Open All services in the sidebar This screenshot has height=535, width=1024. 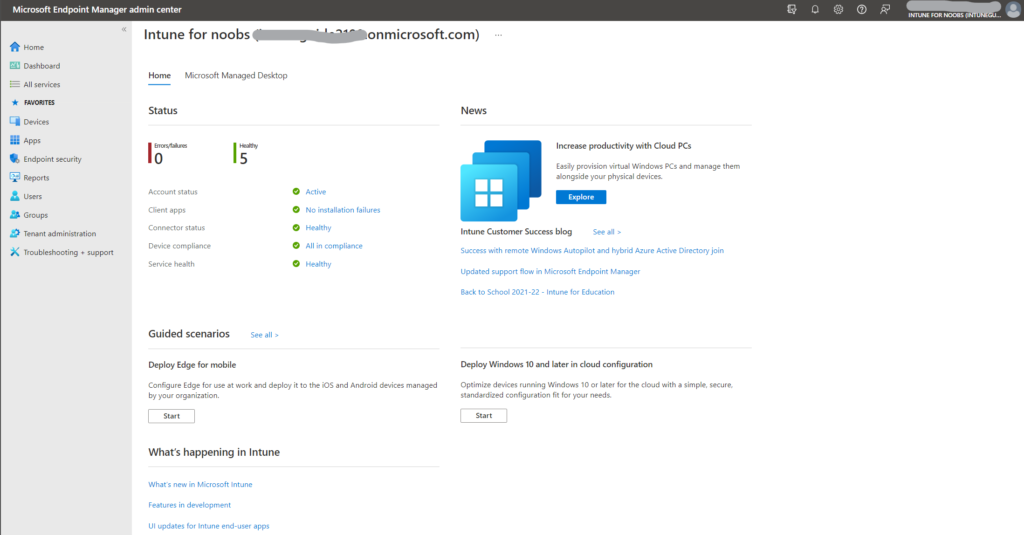pyautogui.click(x=42, y=84)
